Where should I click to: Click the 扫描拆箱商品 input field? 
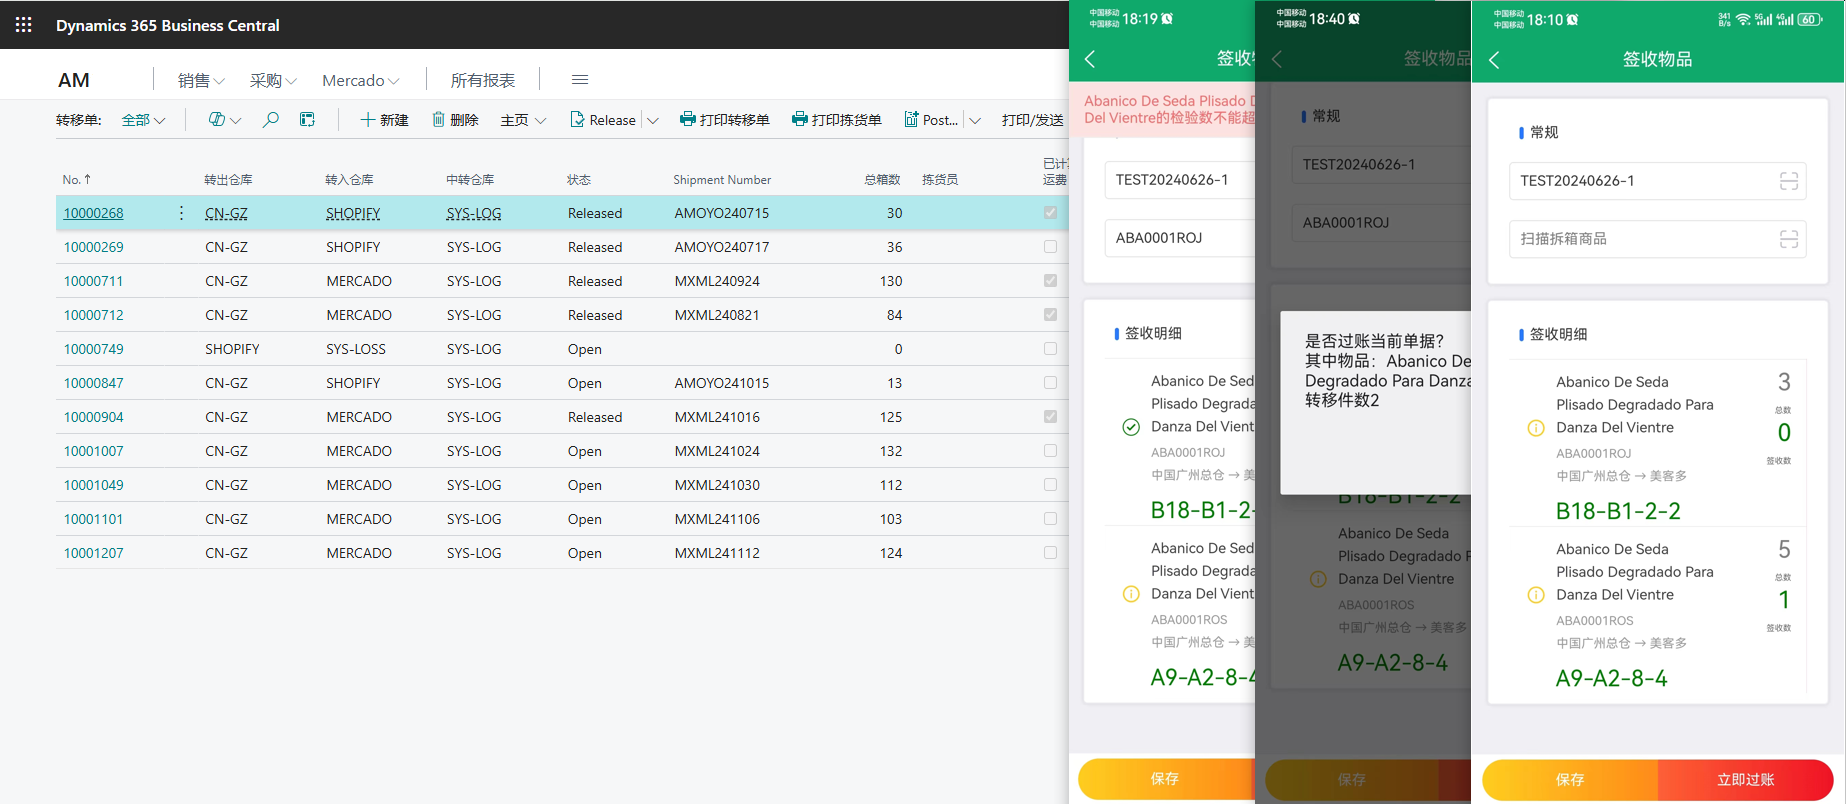pyautogui.click(x=1640, y=239)
